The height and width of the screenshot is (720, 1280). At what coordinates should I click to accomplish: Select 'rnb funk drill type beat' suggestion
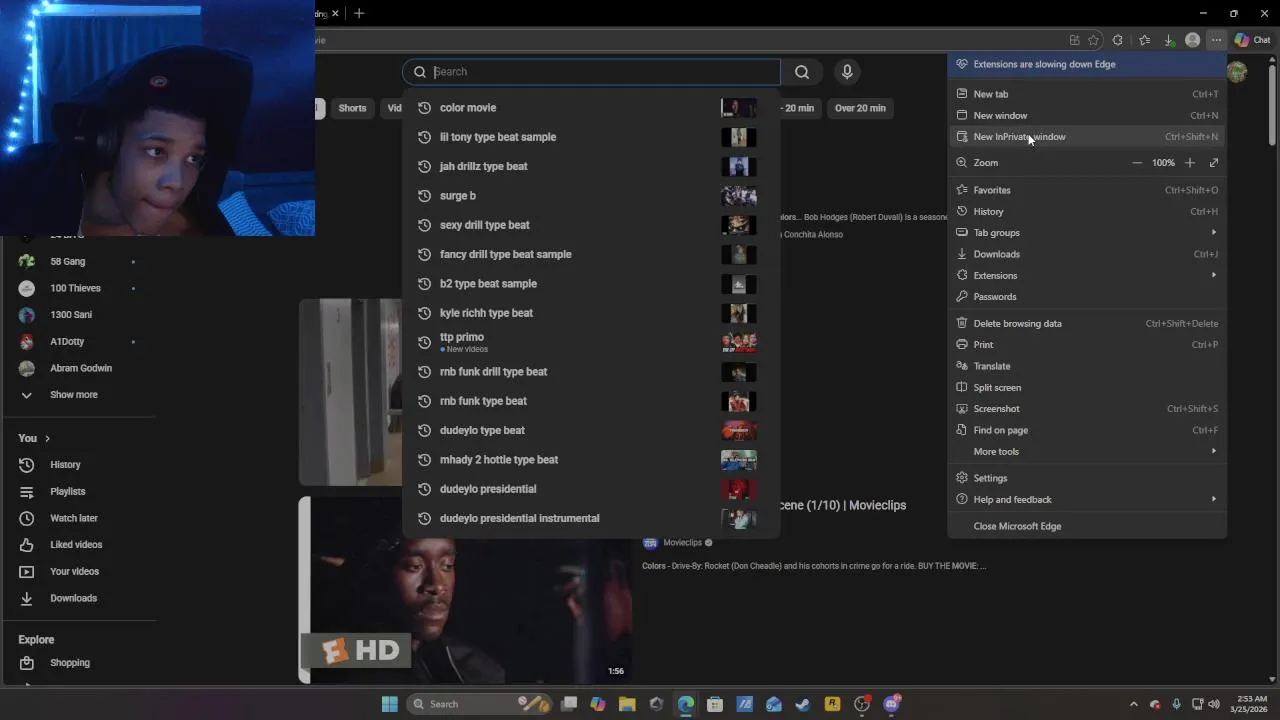[x=590, y=372]
